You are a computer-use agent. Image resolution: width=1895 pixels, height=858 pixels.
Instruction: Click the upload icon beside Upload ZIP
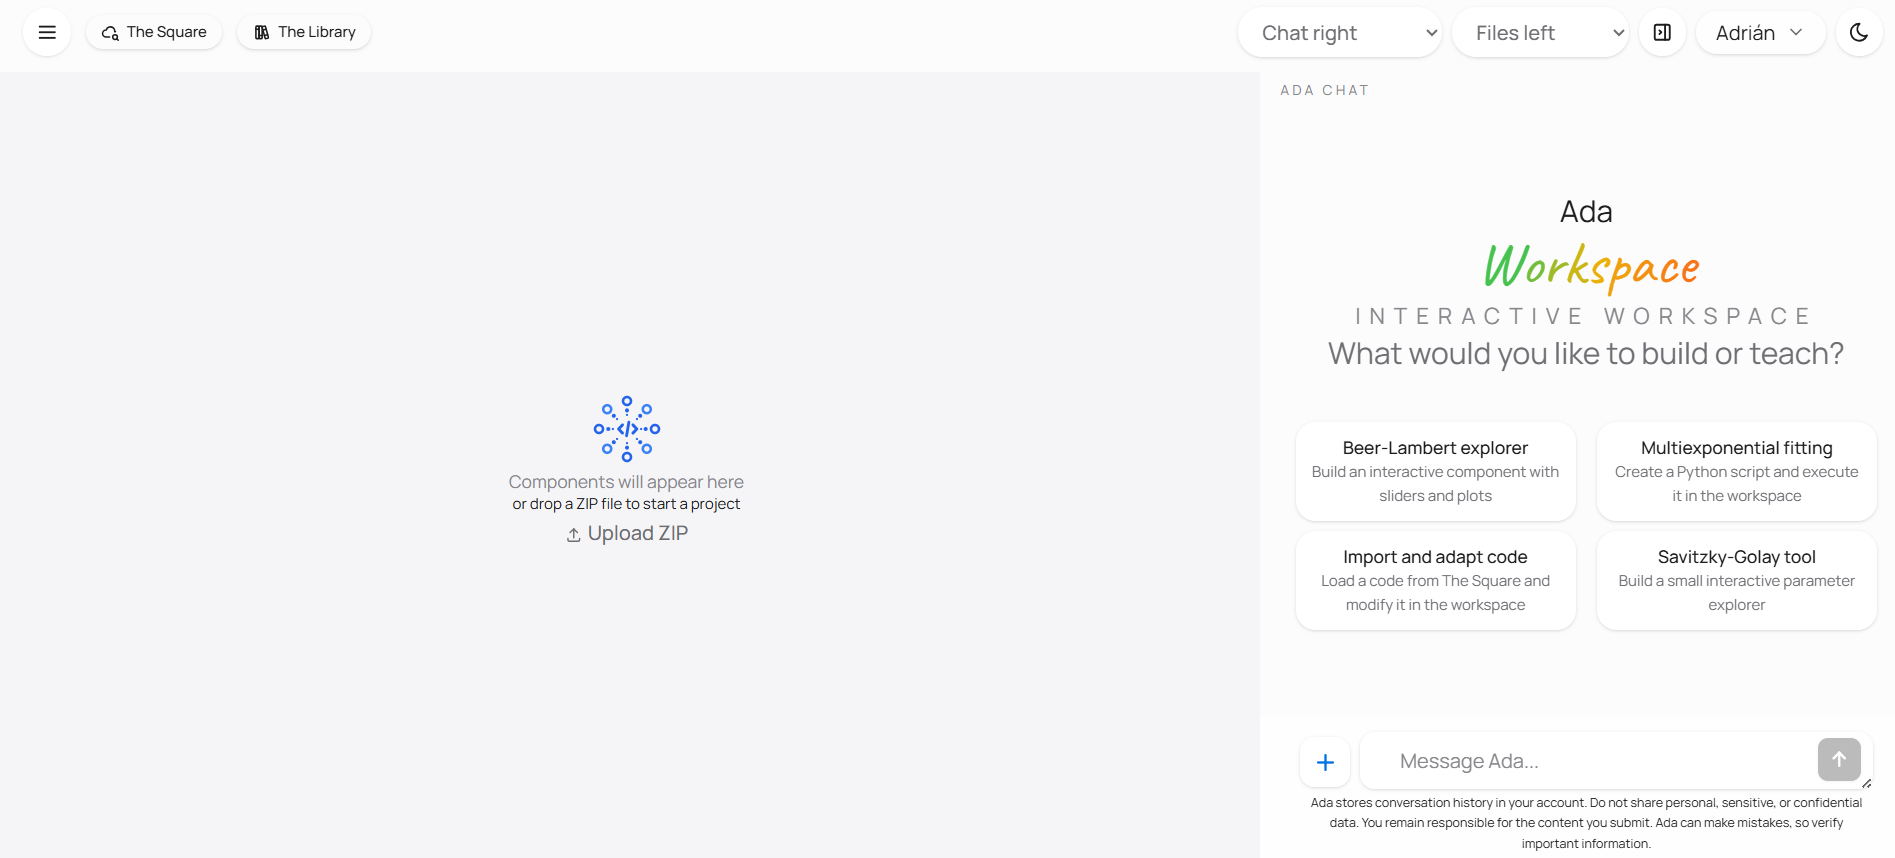[x=573, y=535]
